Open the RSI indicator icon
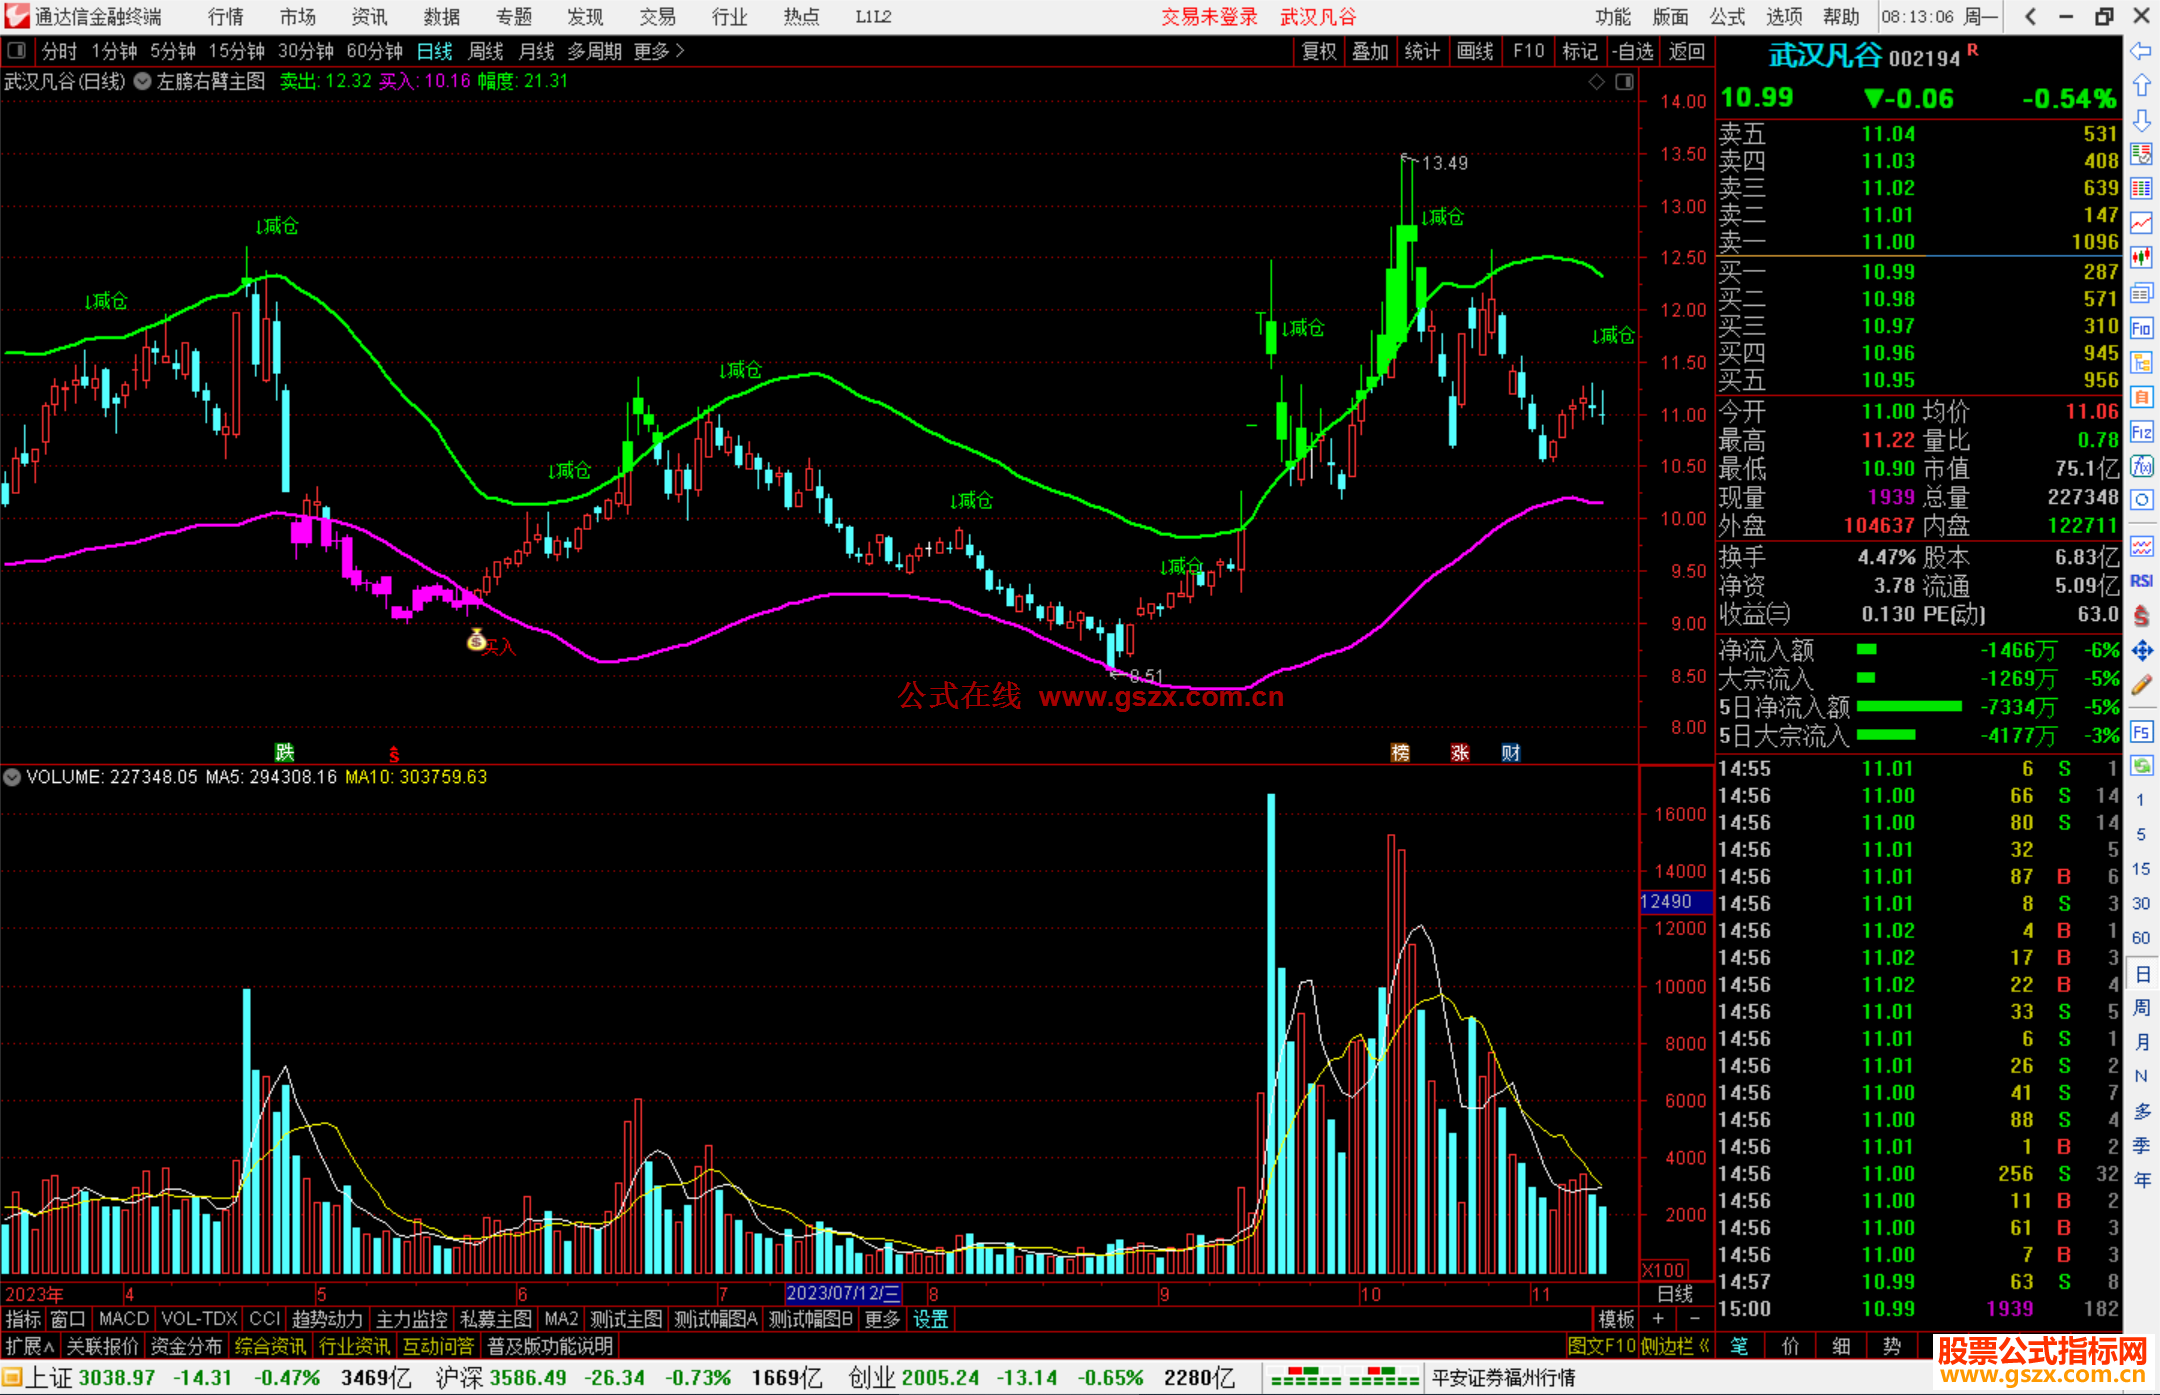The image size is (2160, 1395). 2141,581
